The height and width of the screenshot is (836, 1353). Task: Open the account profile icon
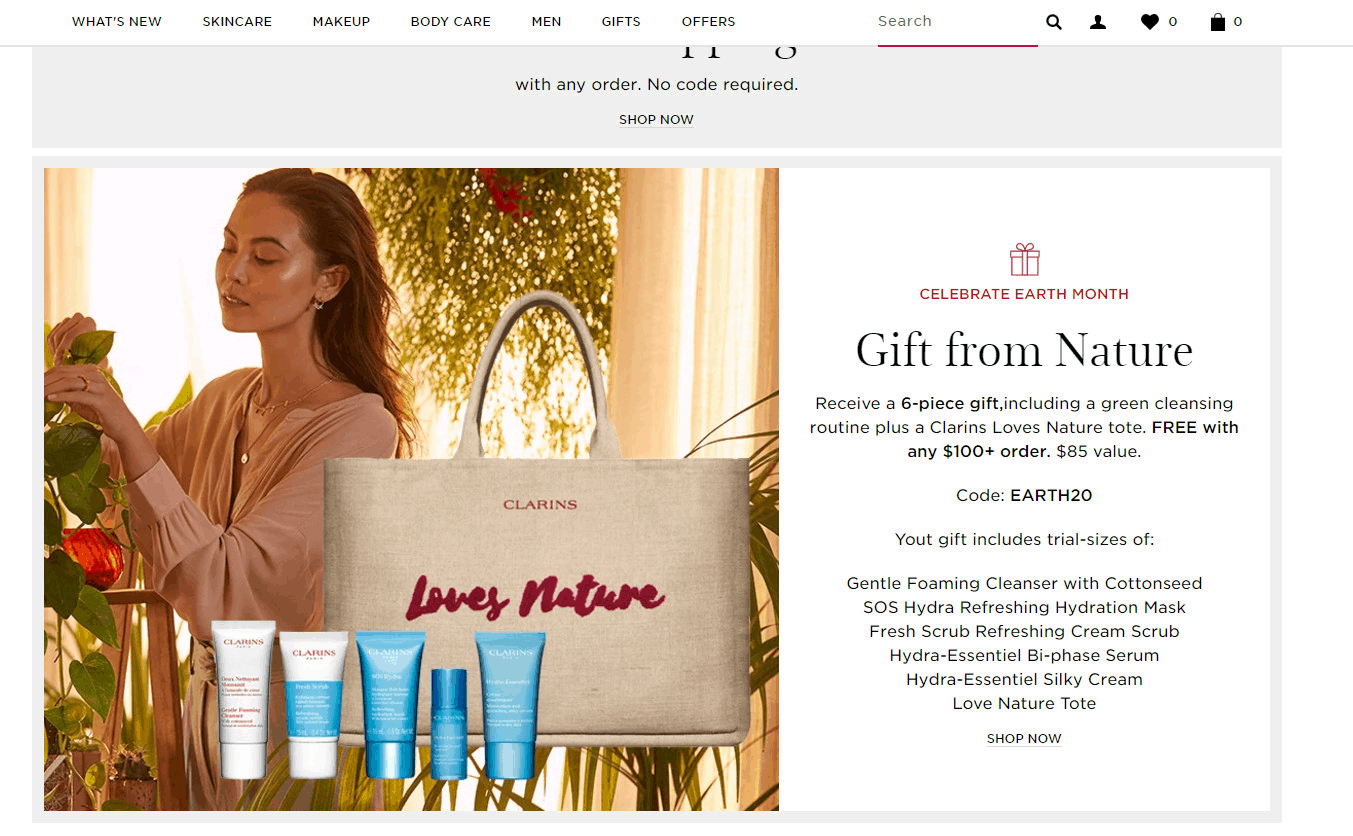(1098, 22)
